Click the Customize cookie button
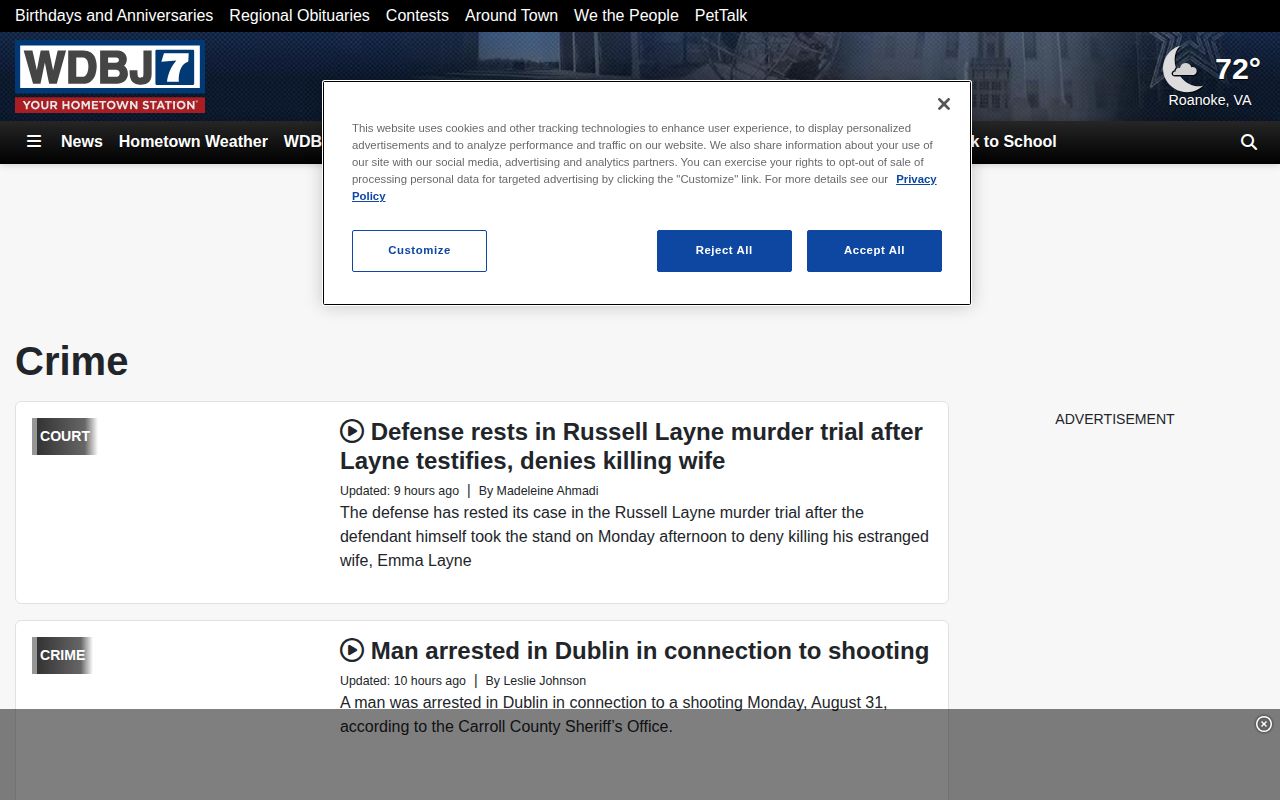Image resolution: width=1280 pixels, height=800 pixels. 419,251
